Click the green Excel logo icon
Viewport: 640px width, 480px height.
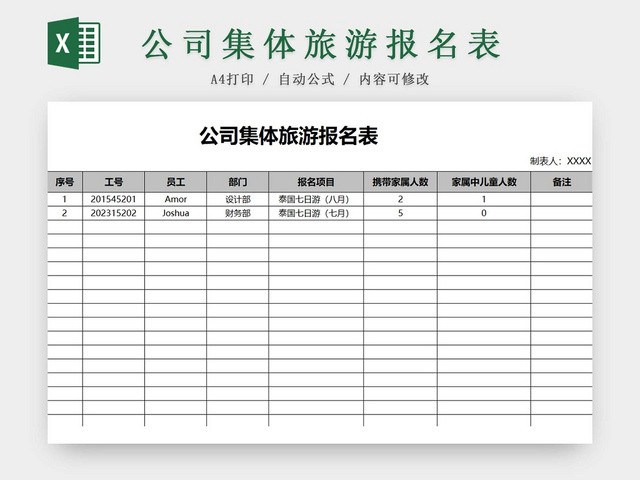tap(74, 43)
